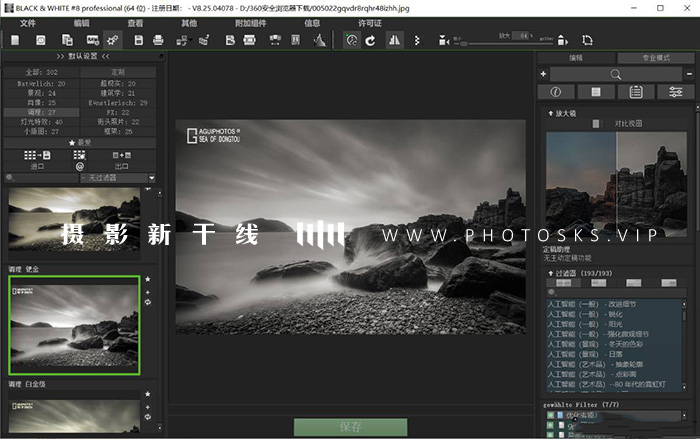Viewport: 700px width, 439px height.
Task: Select the 建筑学: 21 category
Action: point(118,93)
